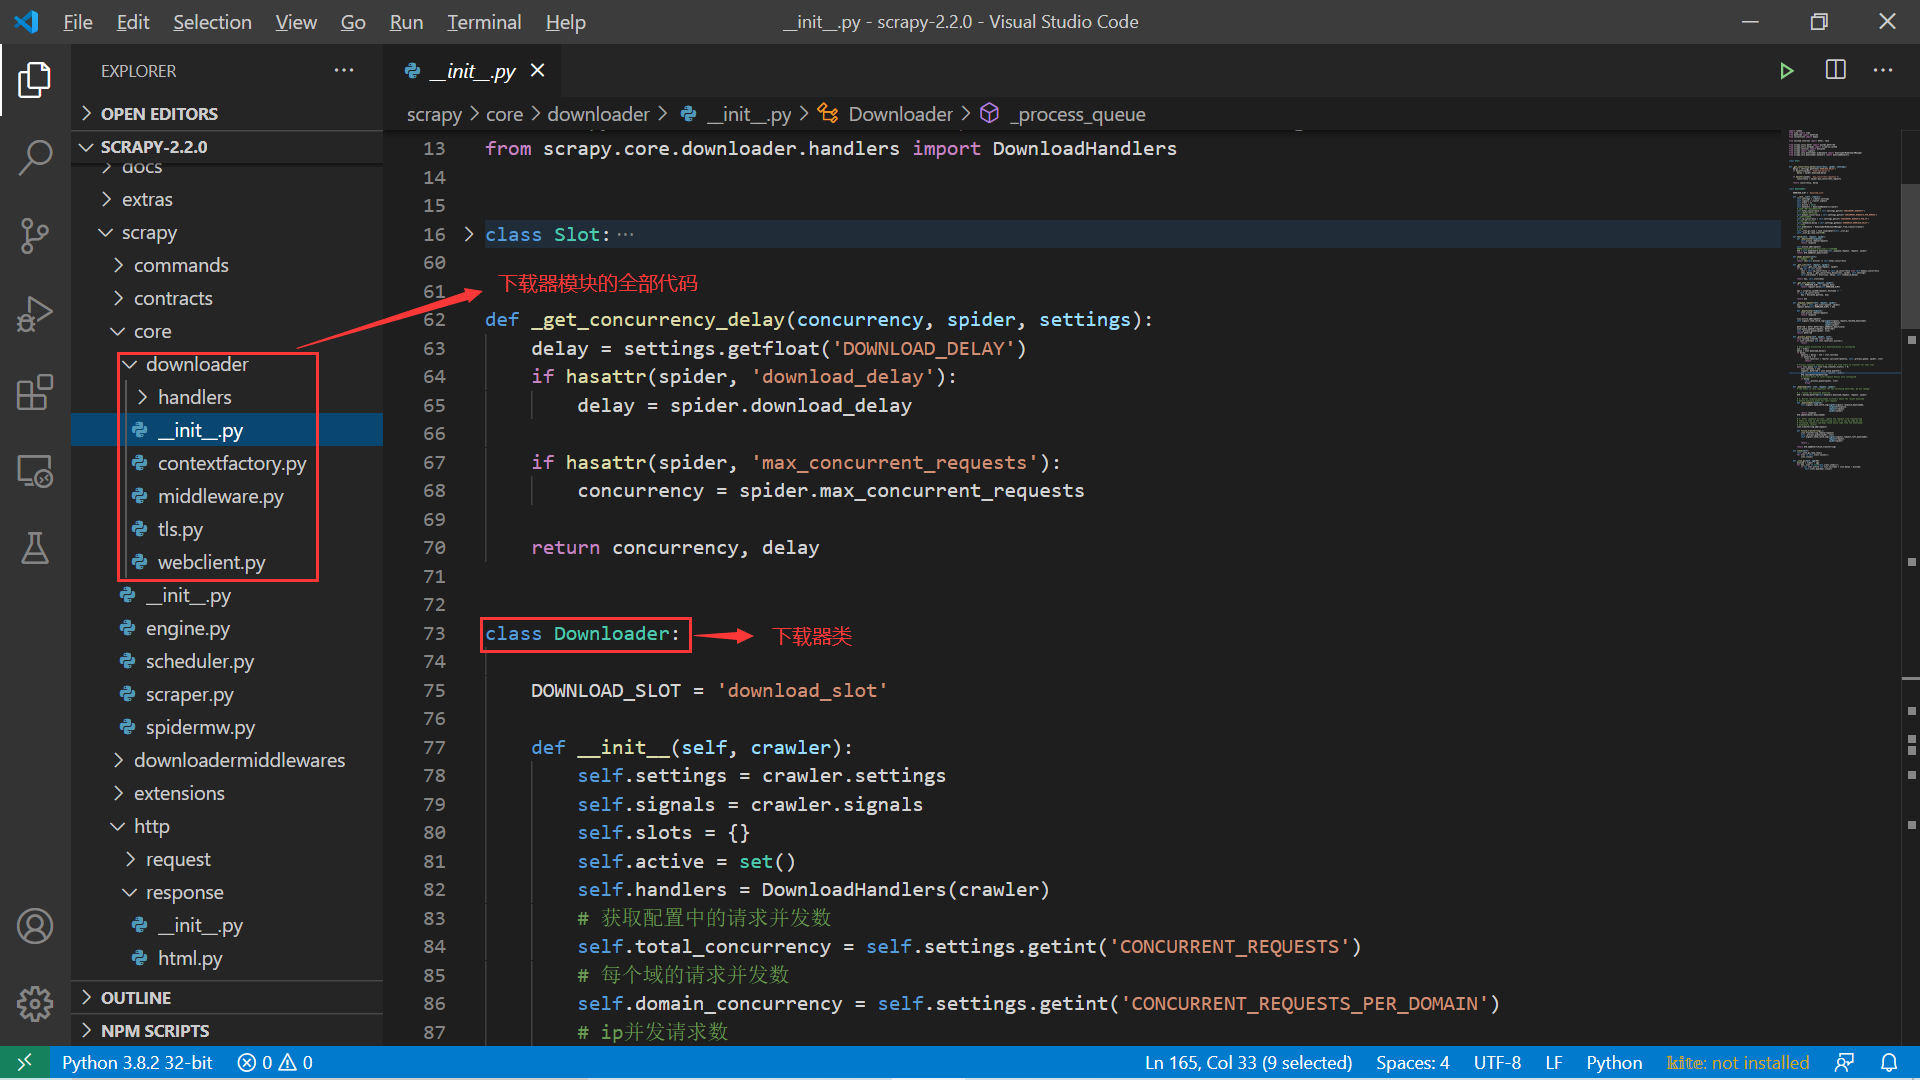Viewport: 1920px width, 1080px height.
Task: Click the _process_queue breadcrumb
Action: click(1078, 114)
